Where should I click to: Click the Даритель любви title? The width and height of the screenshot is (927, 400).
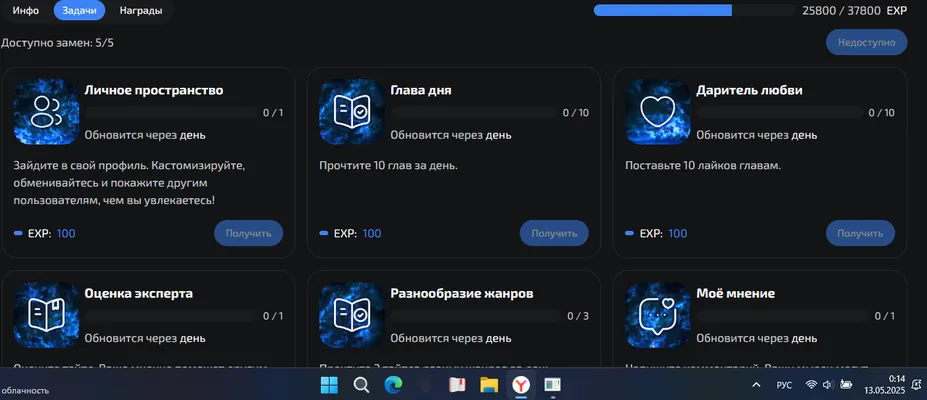(749, 90)
